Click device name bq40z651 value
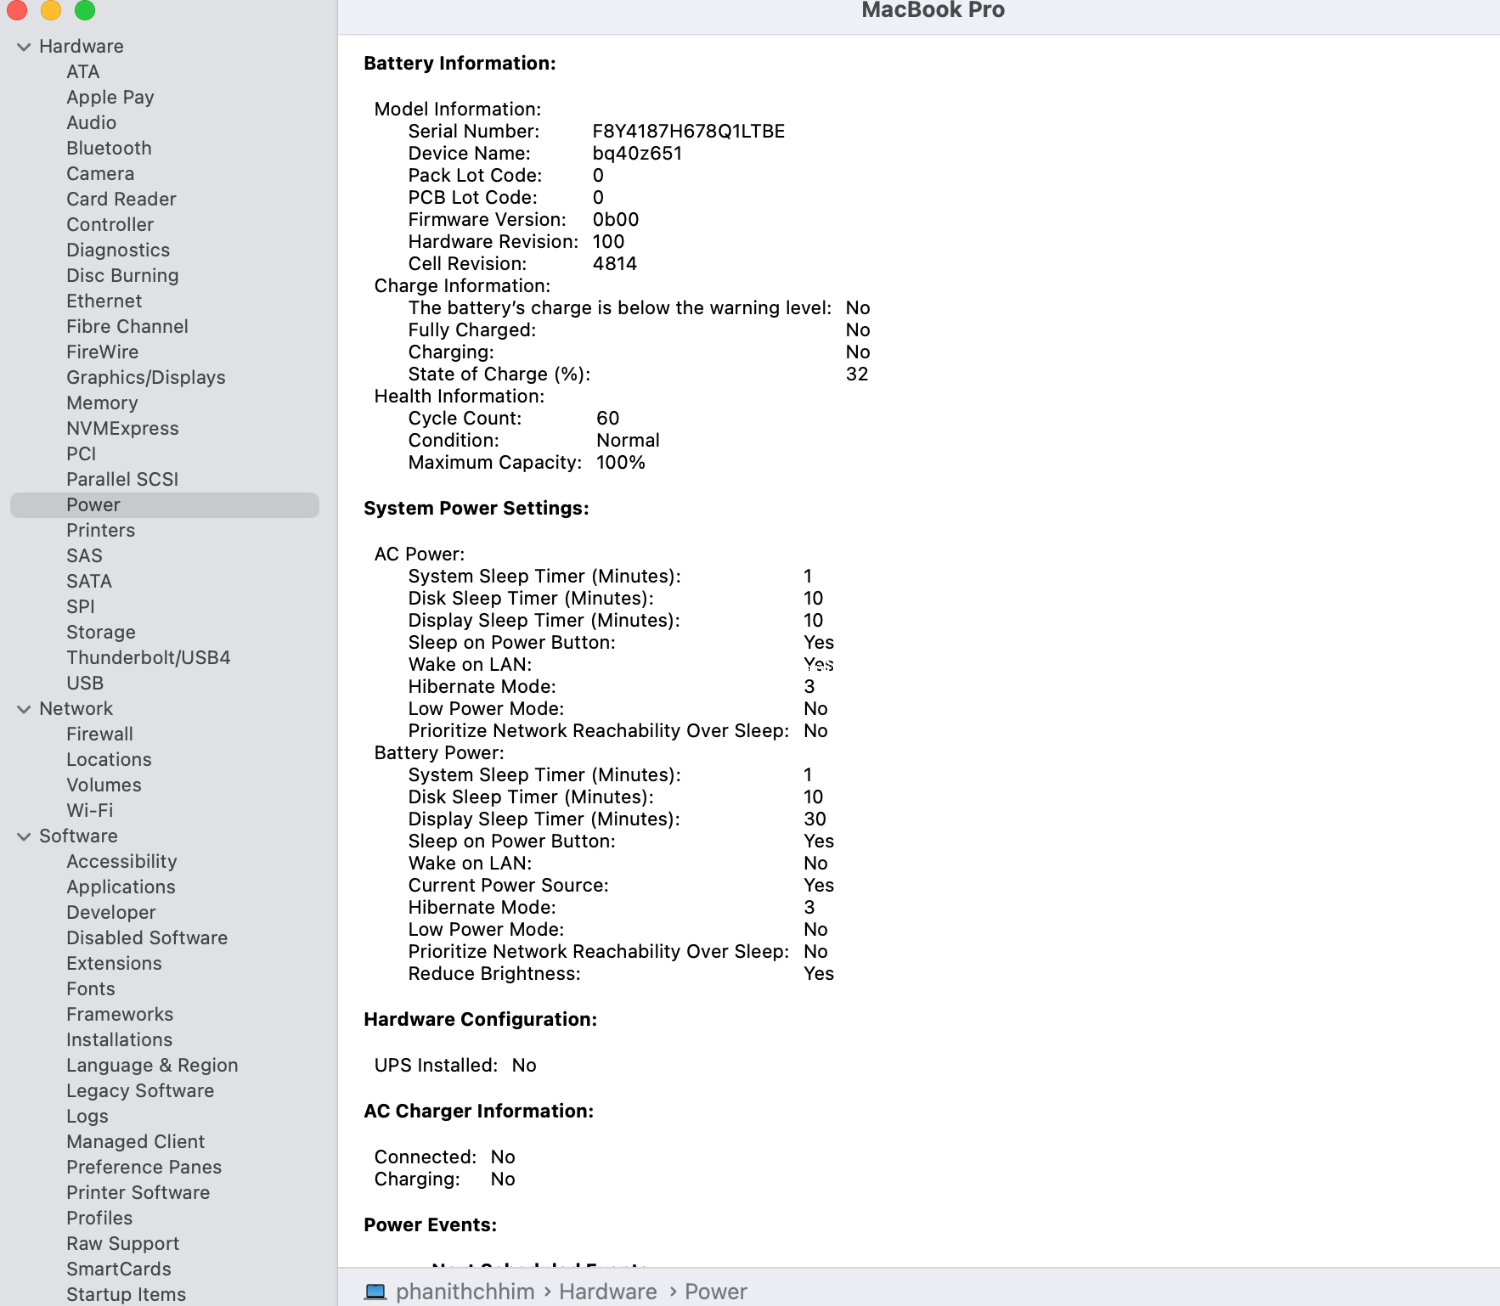 [637, 154]
